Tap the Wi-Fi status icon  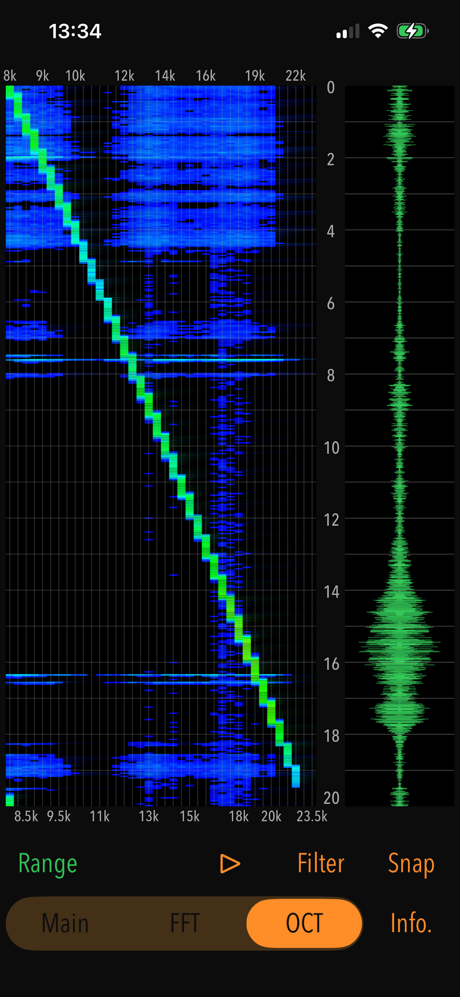tap(379, 31)
